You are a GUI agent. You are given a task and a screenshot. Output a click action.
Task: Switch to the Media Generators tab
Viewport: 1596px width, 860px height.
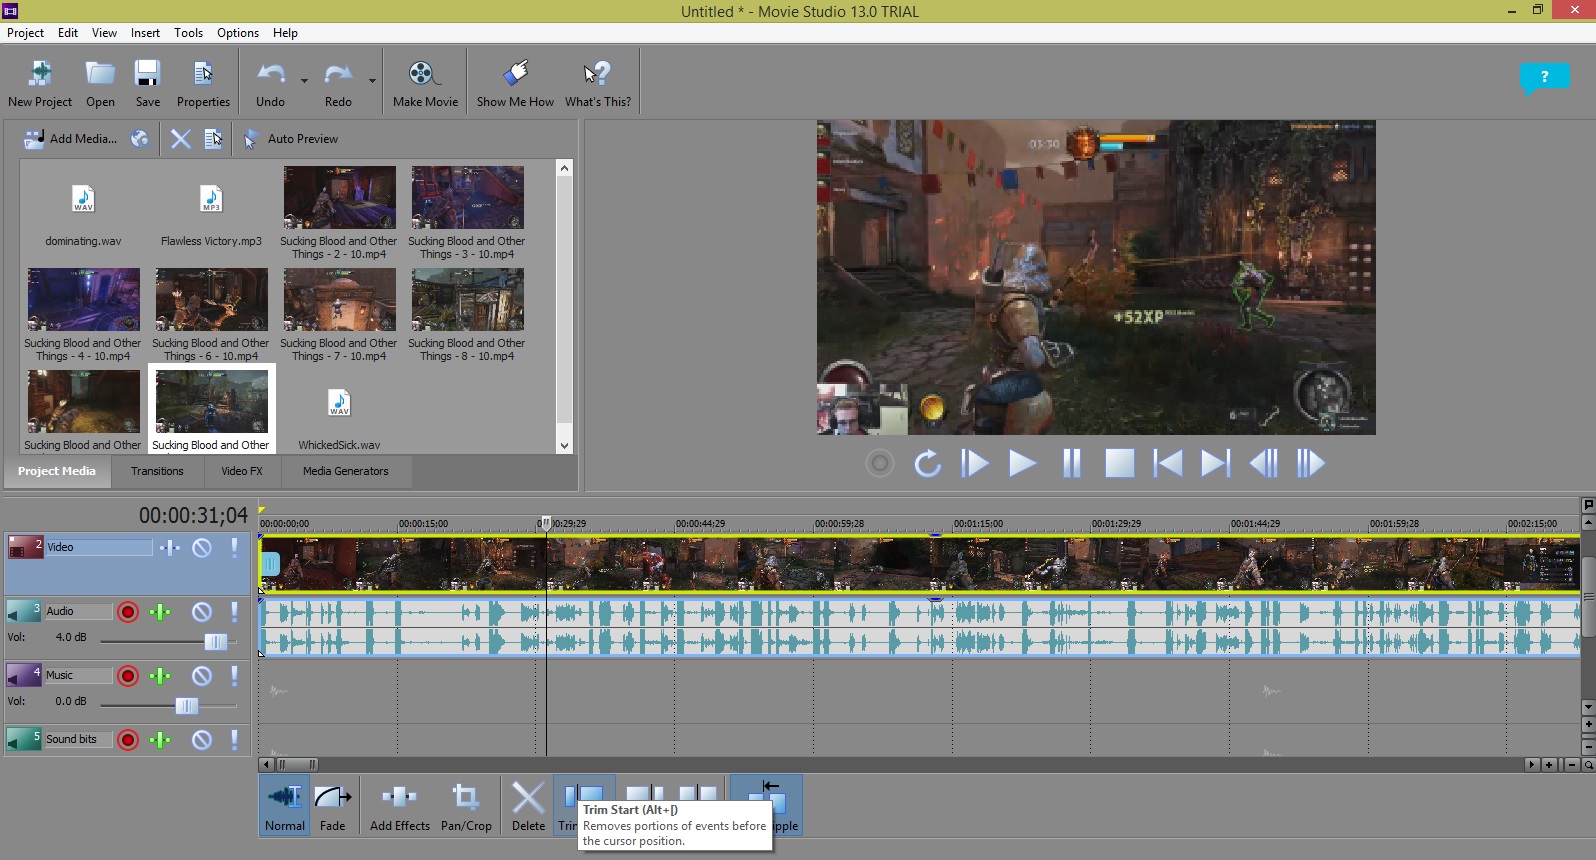click(x=346, y=471)
